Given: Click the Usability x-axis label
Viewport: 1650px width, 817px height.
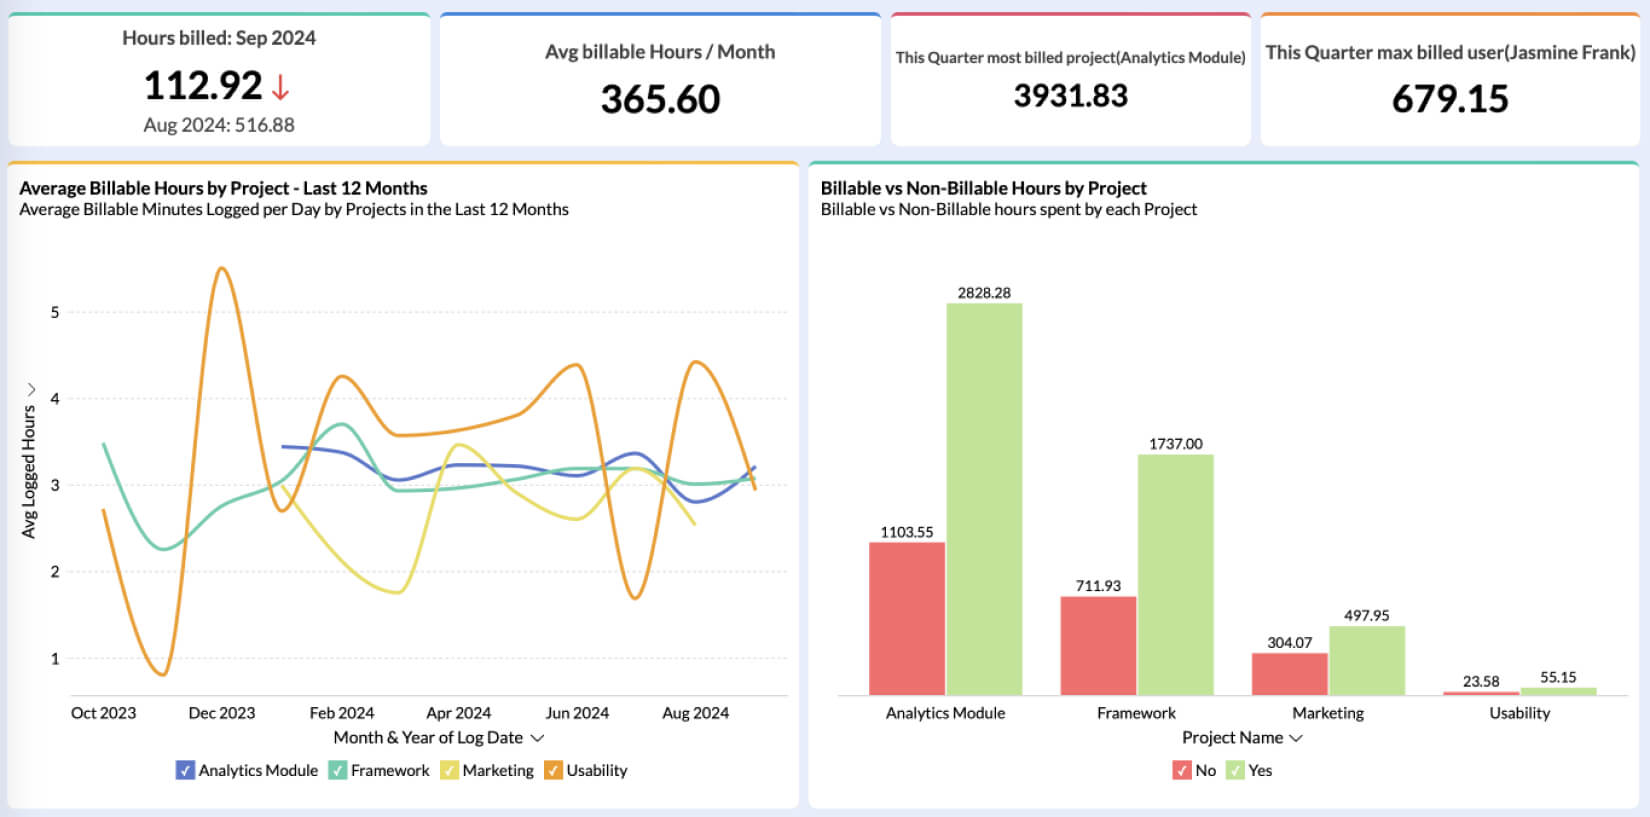Looking at the screenshot, I should click(x=1519, y=713).
